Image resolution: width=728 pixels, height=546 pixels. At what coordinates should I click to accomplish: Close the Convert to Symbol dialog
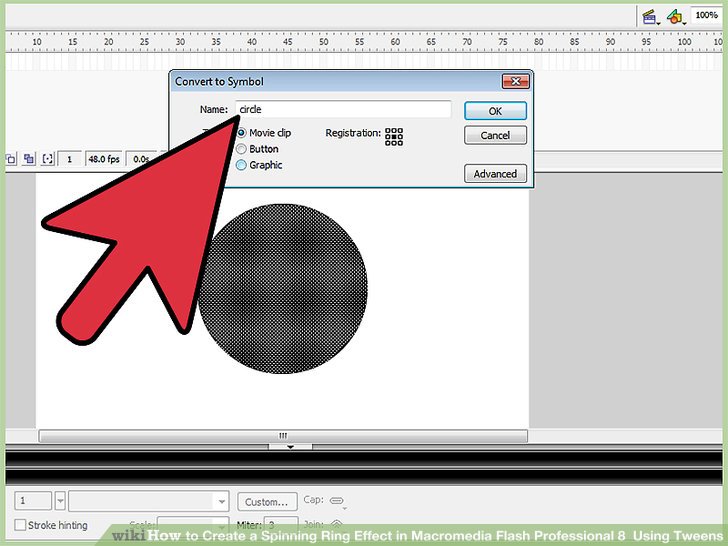(x=515, y=81)
